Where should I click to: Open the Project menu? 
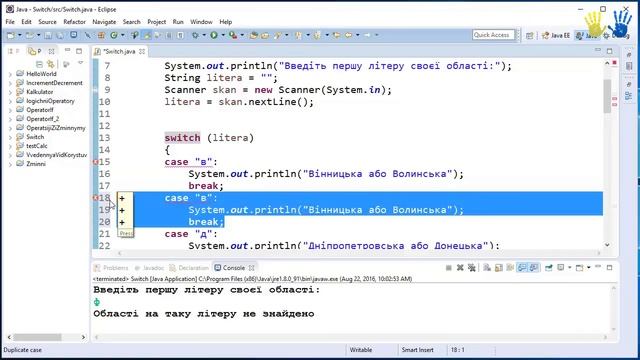(156, 22)
